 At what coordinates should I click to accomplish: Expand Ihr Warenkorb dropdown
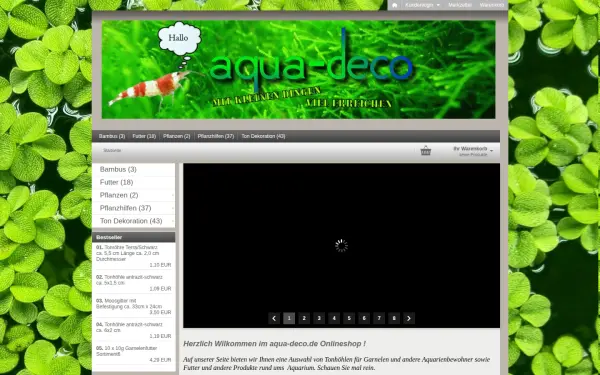473,151
